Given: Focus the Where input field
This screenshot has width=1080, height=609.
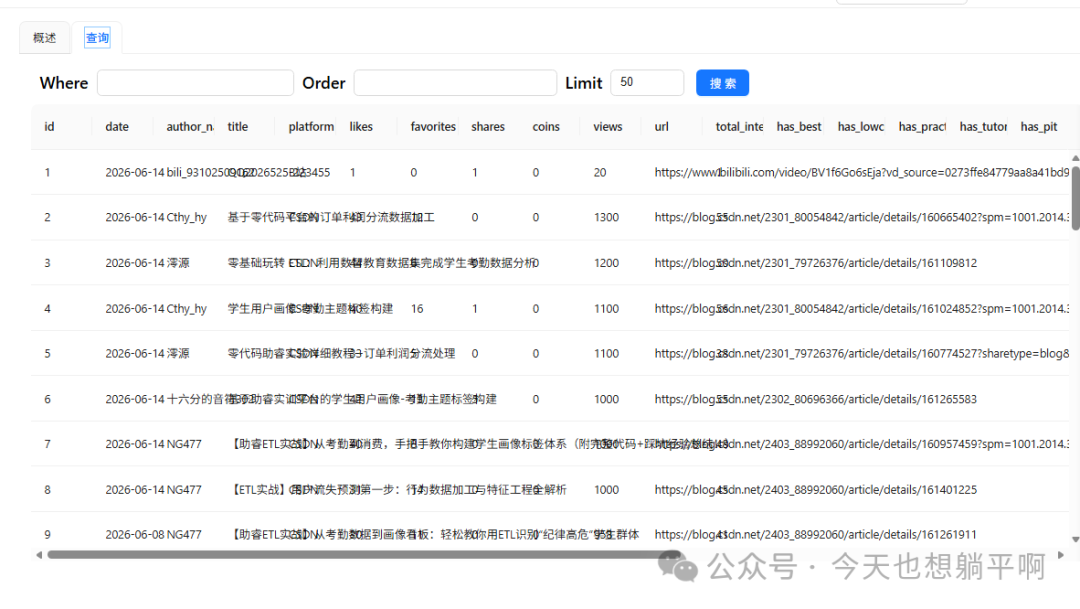Looking at the screenshot, I should [x=196, y=83].
